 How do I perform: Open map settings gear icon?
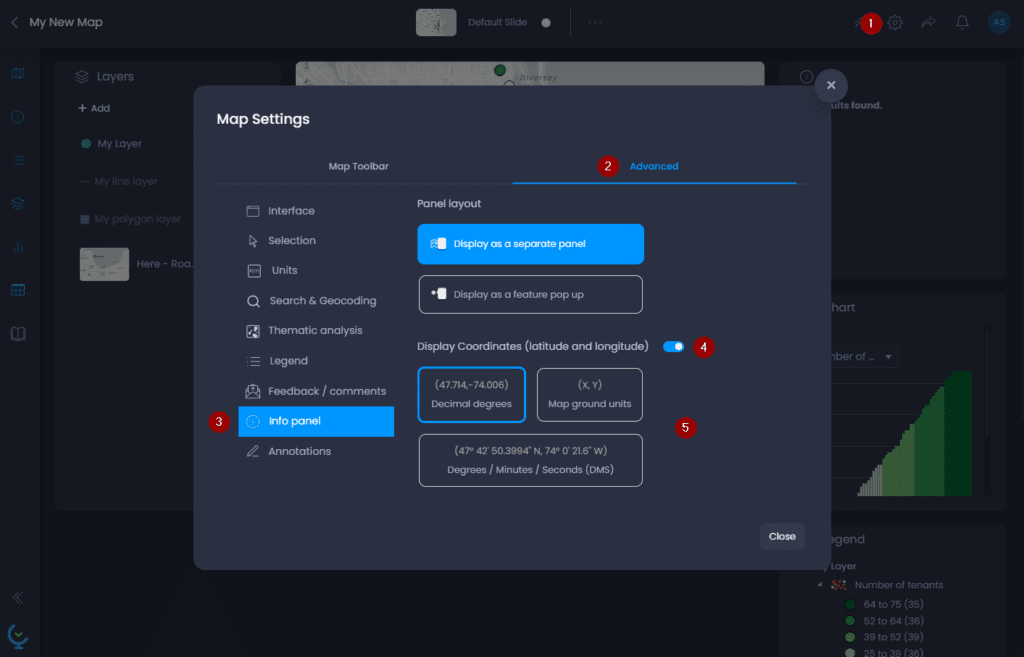point(895,22)
